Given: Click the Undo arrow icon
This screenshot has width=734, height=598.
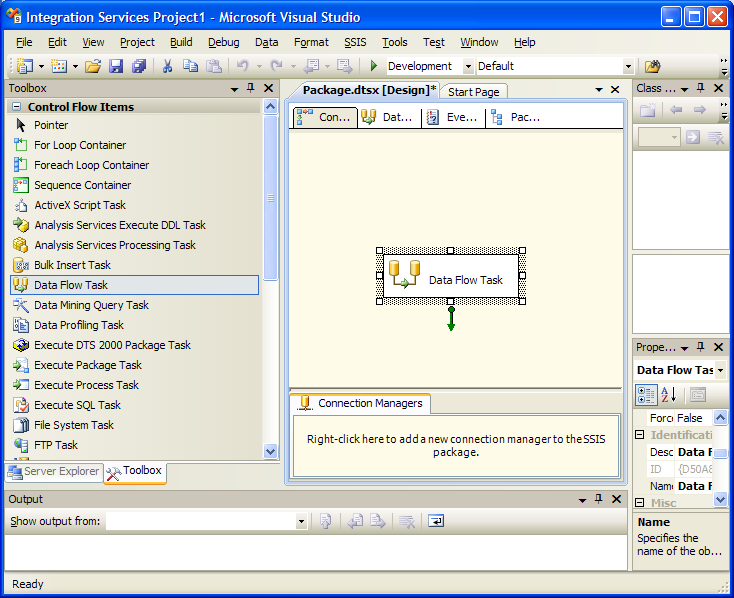Looking at the screenshot, I should [x=242, y=66].
